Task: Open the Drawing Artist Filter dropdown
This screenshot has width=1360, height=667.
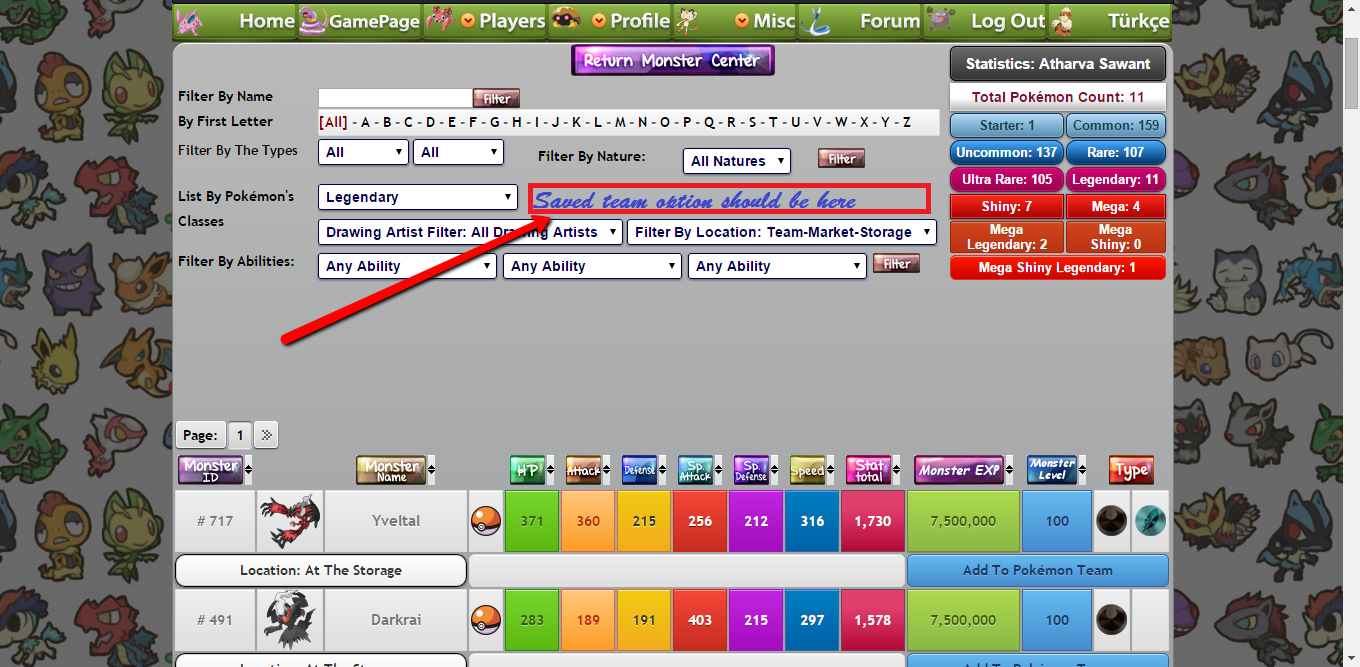Action: tap(469, 232)
